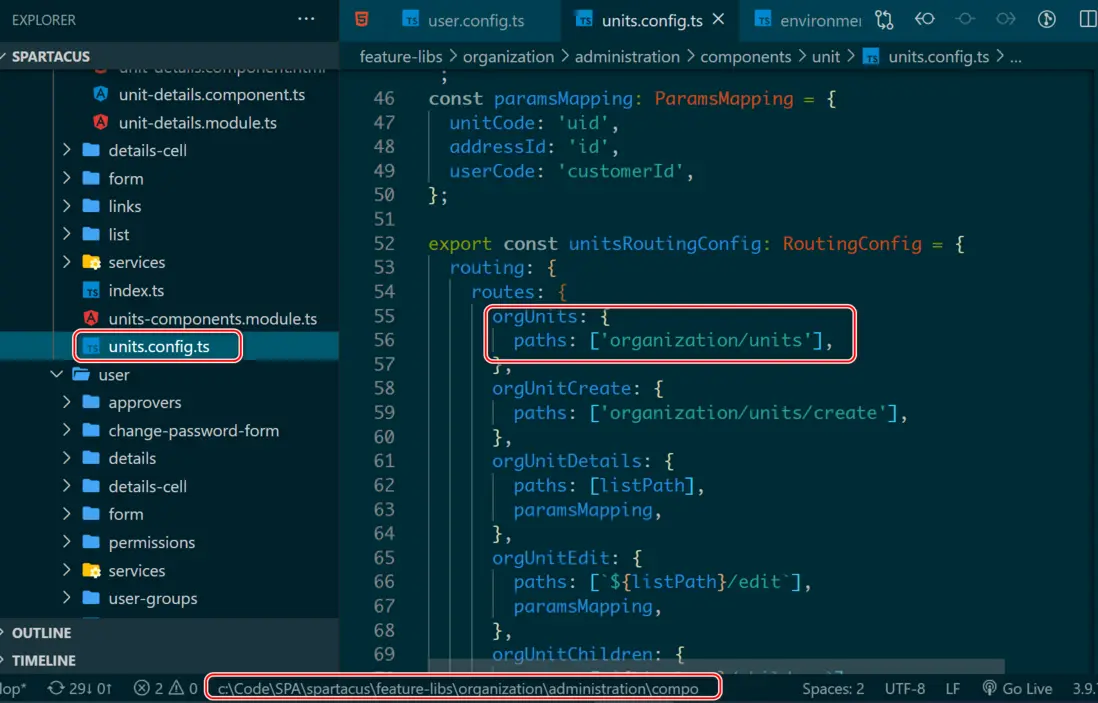Click the left arrow go-to-previous-change icon

click(924, 19)
